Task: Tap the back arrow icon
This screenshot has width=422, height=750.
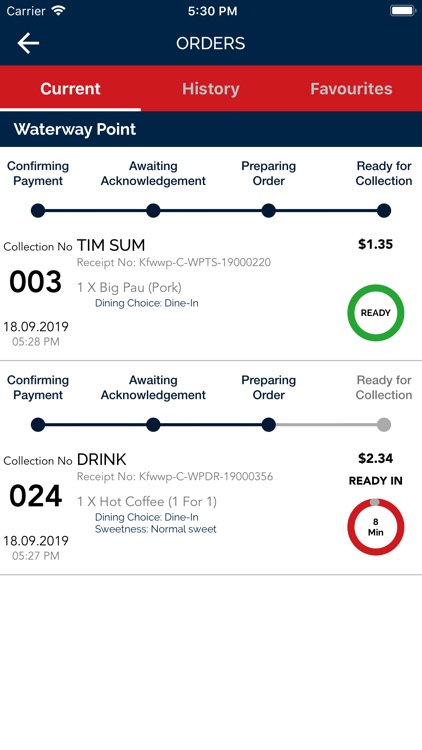Action: coord(28,44)
